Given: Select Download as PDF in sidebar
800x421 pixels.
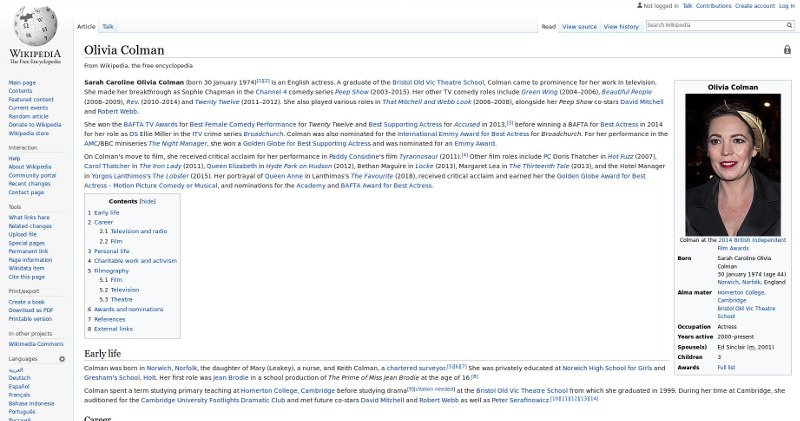Looking at the screenshot, I should click(x=31, y=310).
